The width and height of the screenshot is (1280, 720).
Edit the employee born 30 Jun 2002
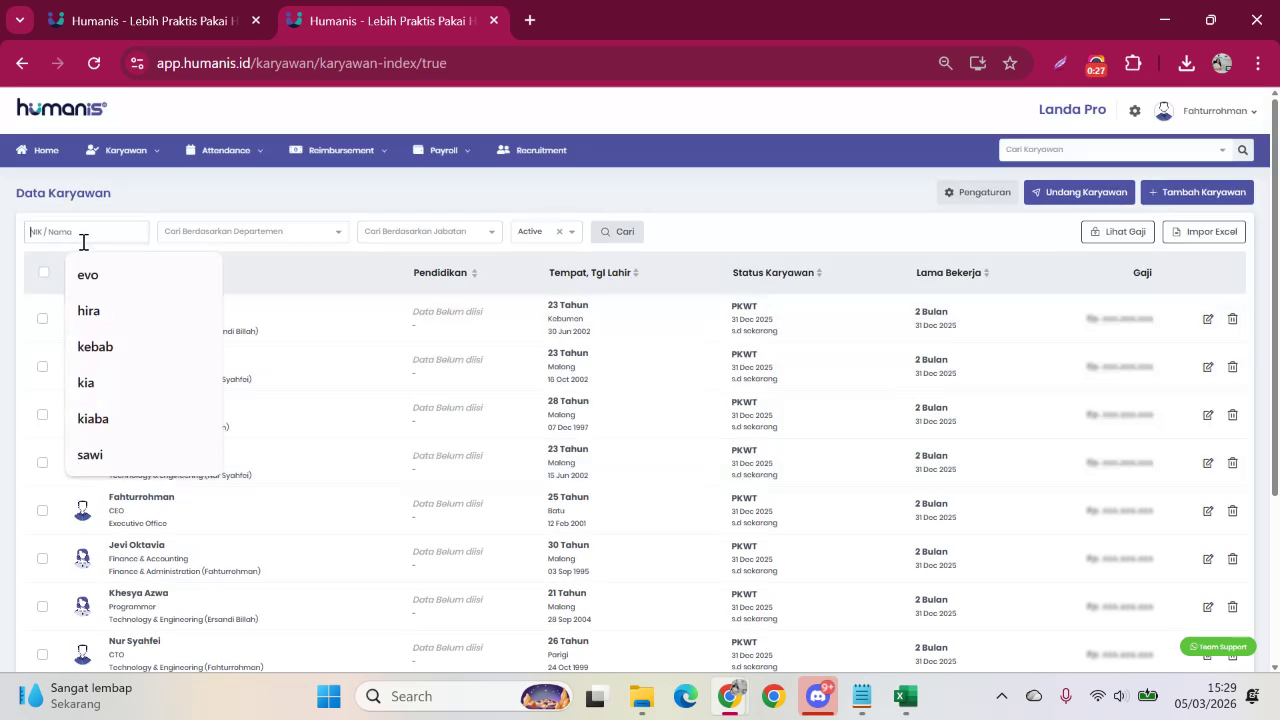click(1208, 319)
